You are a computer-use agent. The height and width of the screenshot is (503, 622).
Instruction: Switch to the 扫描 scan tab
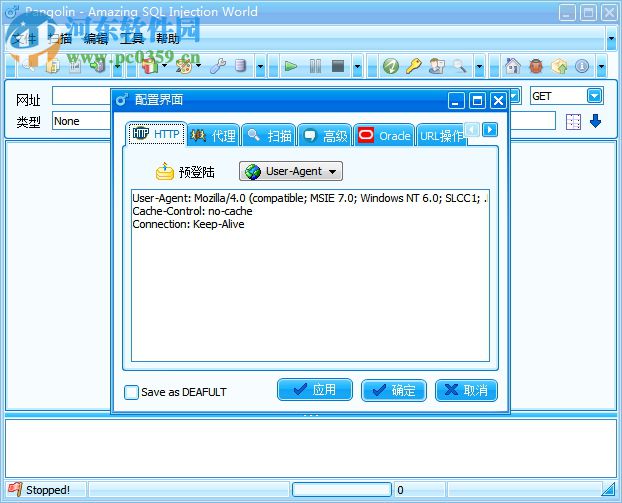(269, 135)
